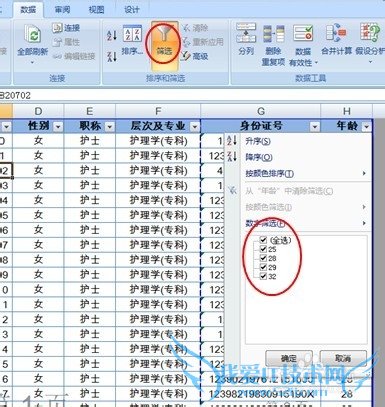Viewport: 385px width, 407px height.
Task: Select column D header
Action: click(38, 111)
